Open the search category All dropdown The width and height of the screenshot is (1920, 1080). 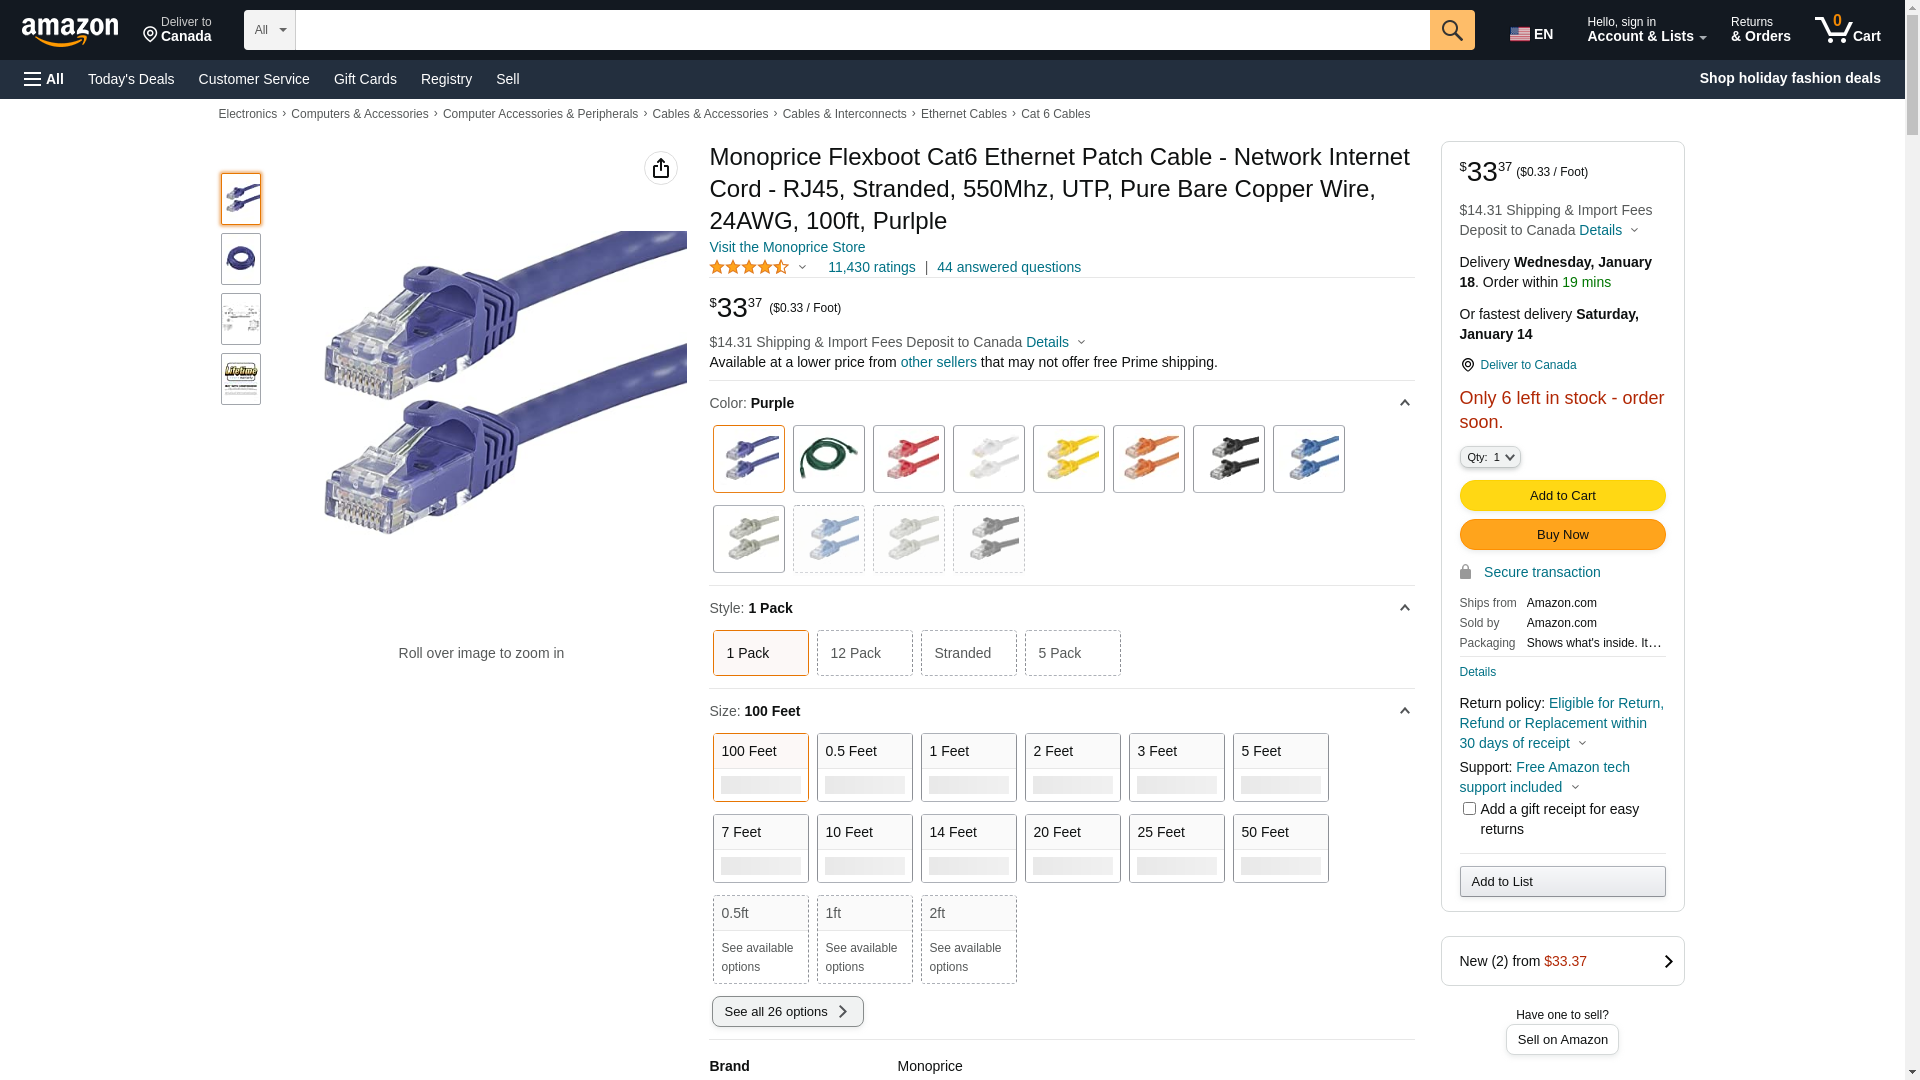(269, 30)
